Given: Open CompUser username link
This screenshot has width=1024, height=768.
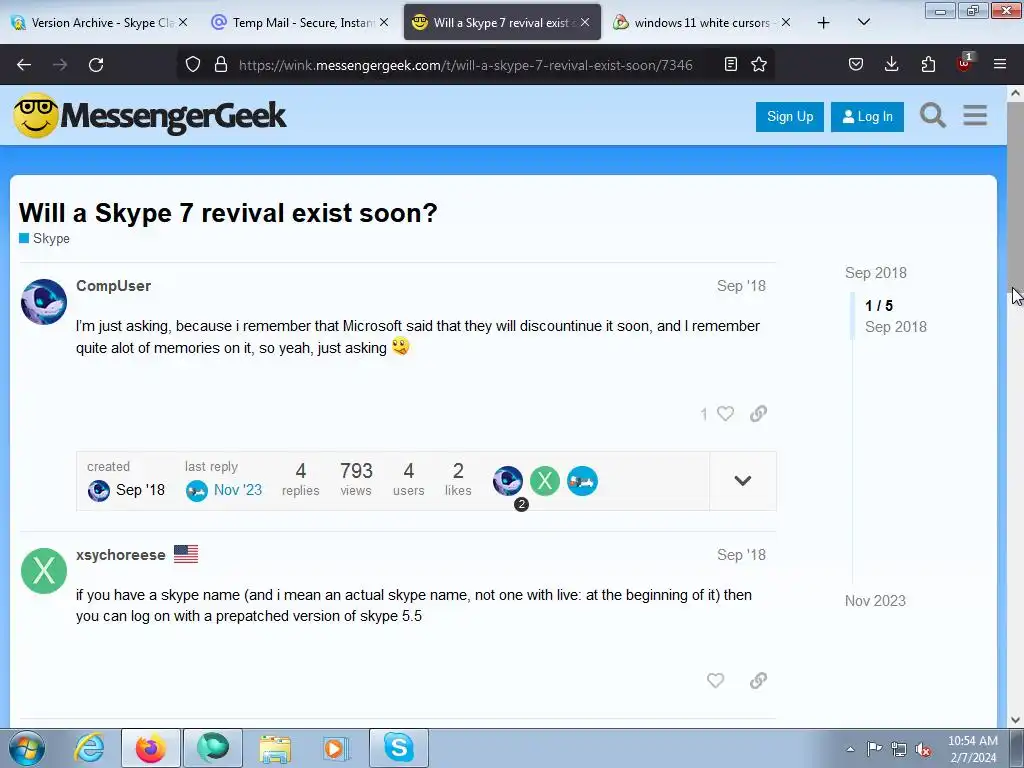Looking at the screenshot, I should 114,286.
